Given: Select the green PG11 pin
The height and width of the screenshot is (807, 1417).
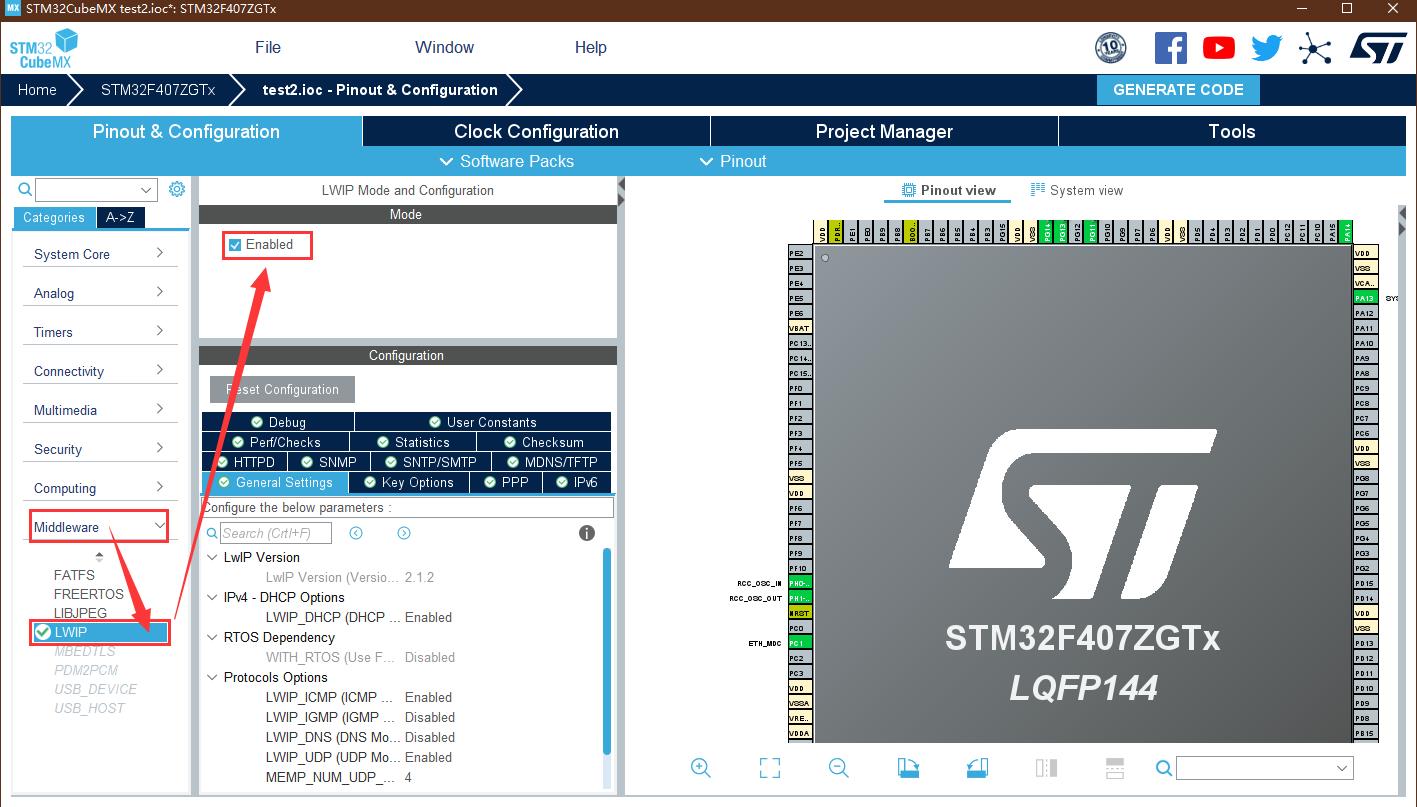Looking at the screenshot, I should [1092, 232].
